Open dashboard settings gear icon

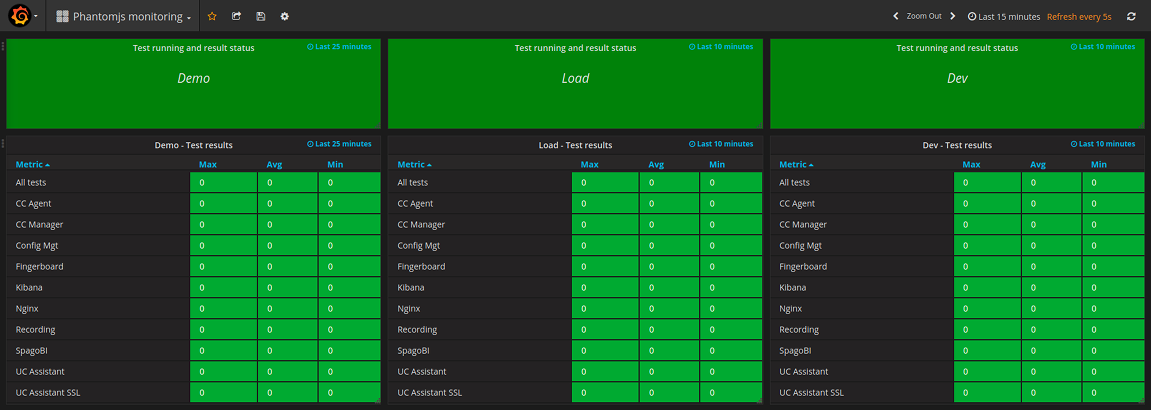pyautogui.click(x=285, y=17)
